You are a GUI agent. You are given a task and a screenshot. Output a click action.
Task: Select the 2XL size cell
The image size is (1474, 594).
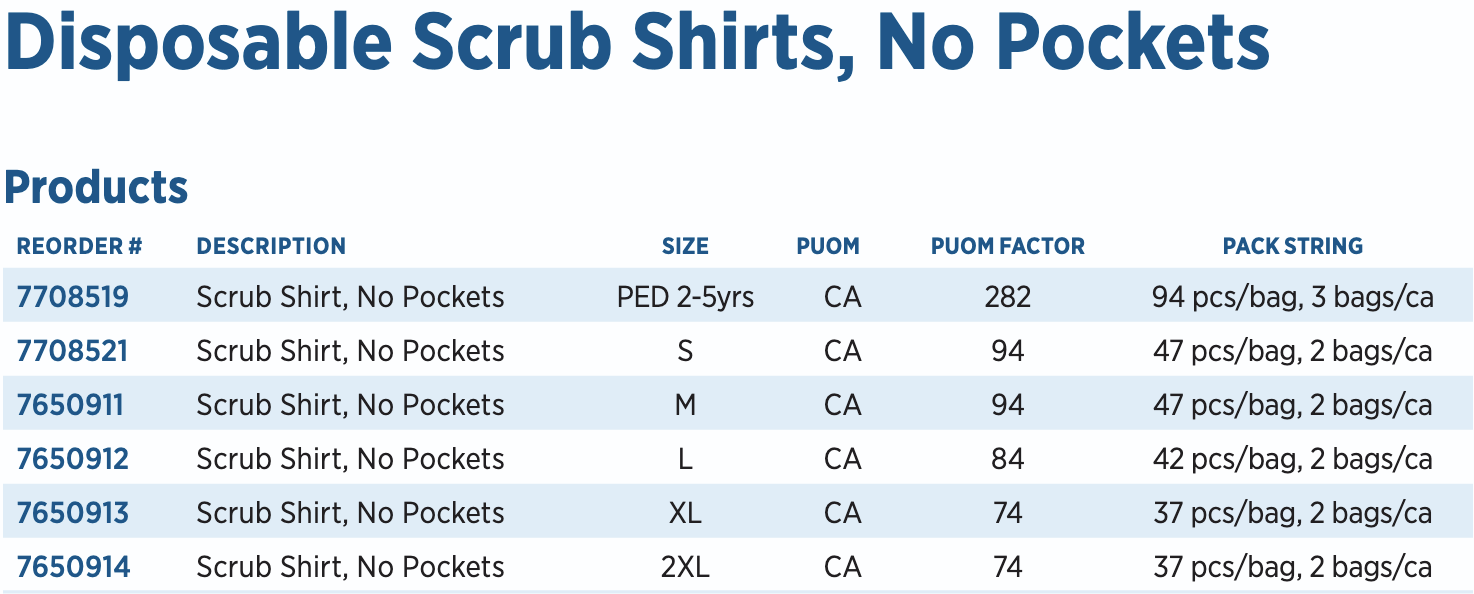(685, 567)
